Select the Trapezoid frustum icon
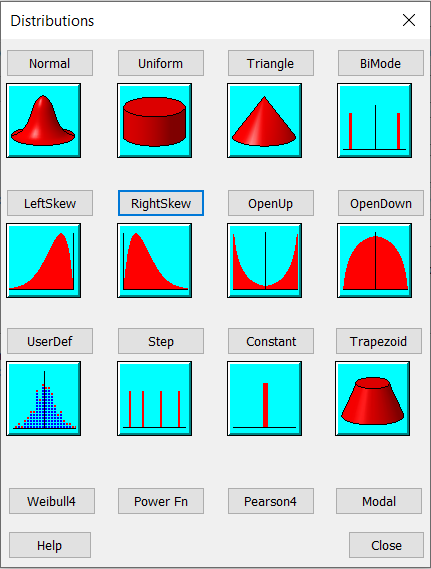The image size is (431, 569). (373, 398)
